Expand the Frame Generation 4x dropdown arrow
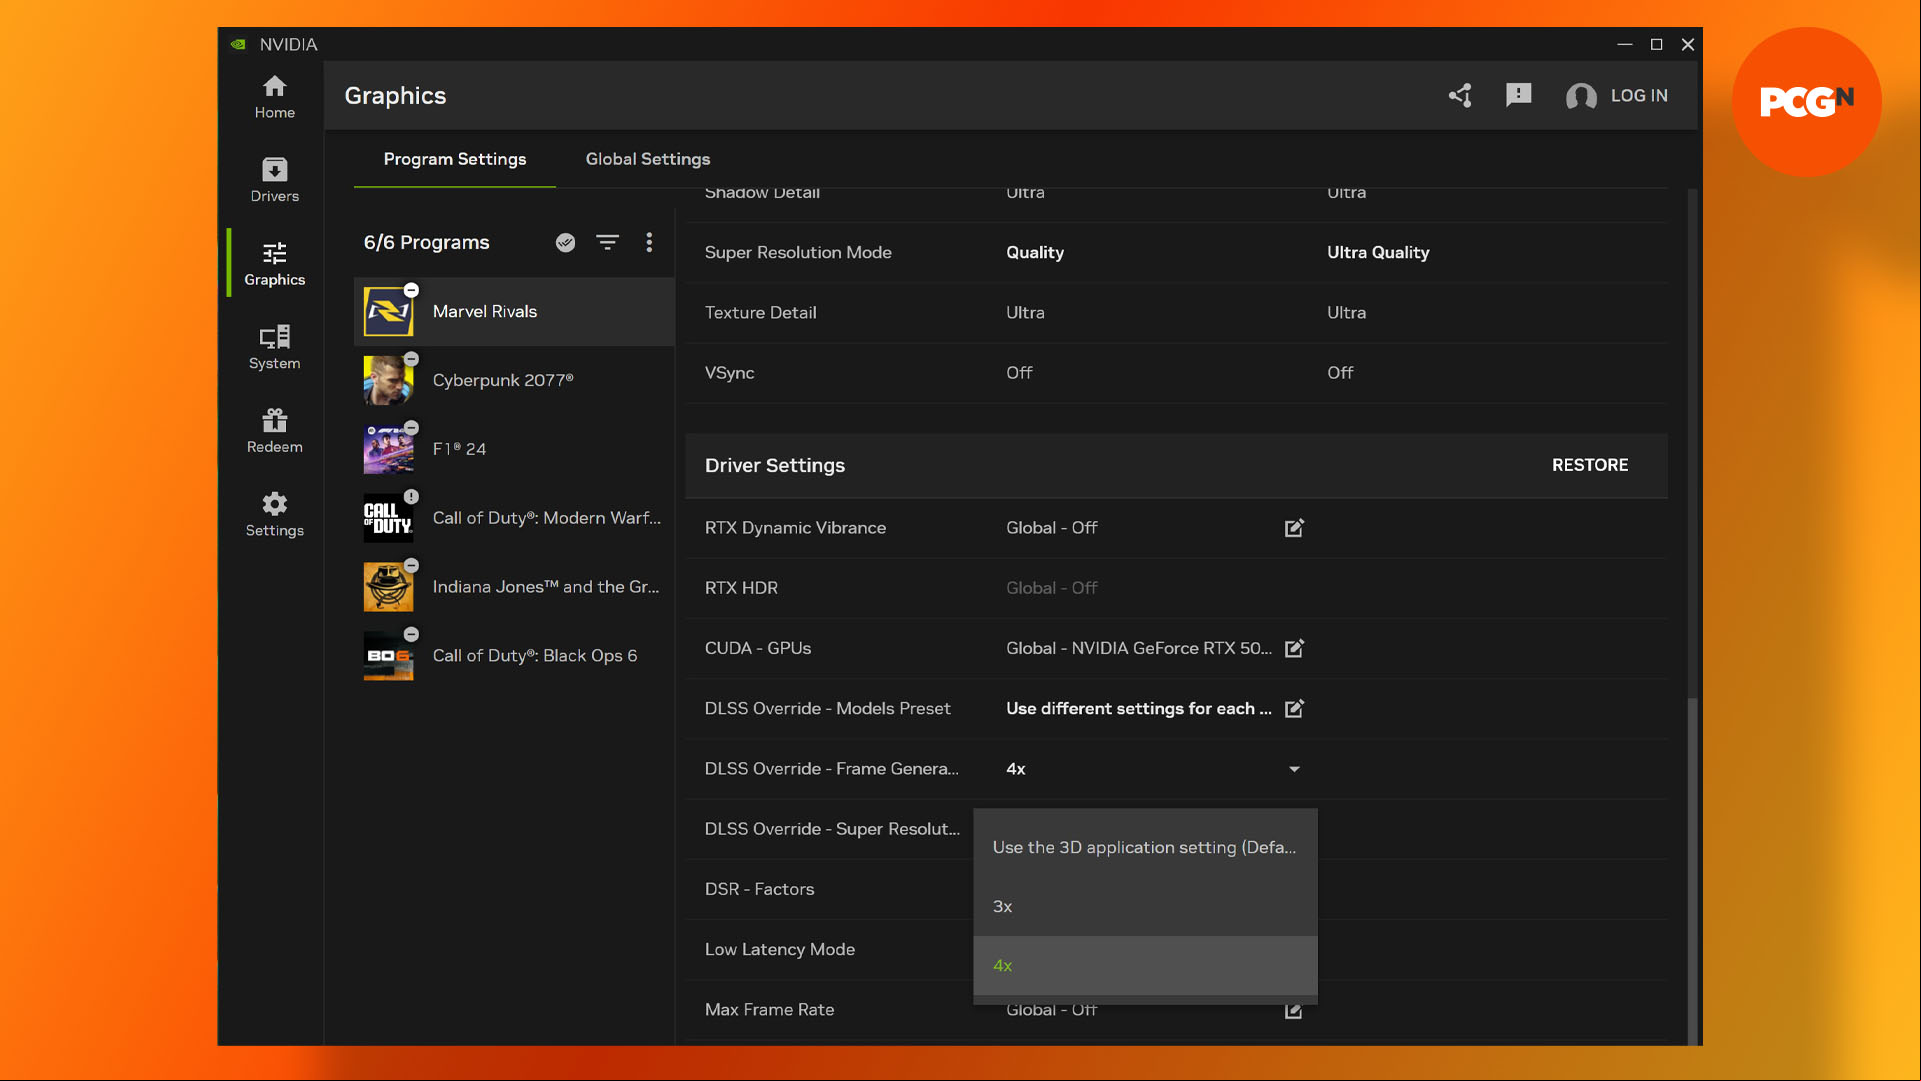Image resolution: width=1921 pixels, height=1081 pixels. click(x=1294, y=769)
